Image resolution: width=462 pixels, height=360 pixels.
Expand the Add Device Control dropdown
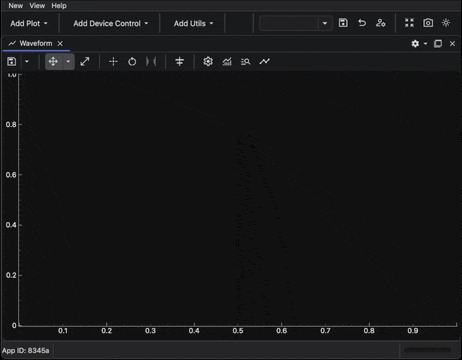tap(111, 23)
